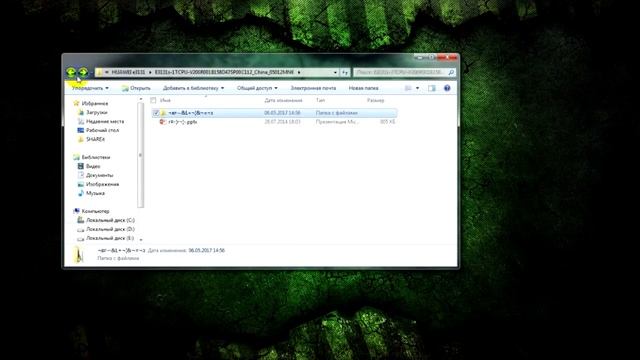
Task: Open the address bar history dropdown
Action: click(x=335, y=72)
